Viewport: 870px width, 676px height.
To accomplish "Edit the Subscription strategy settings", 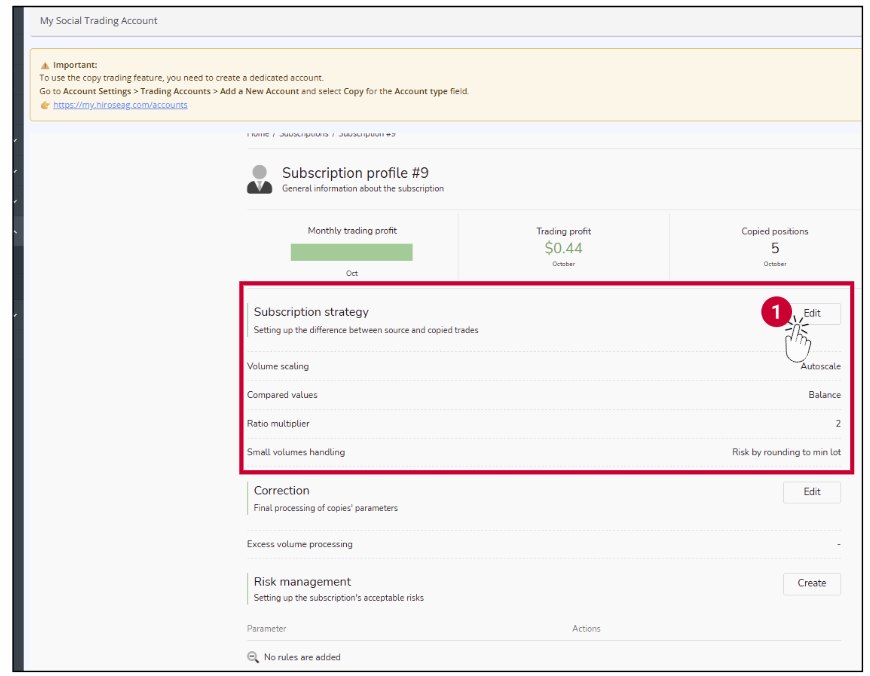I will pyautogui.click(x=812, y=313).
